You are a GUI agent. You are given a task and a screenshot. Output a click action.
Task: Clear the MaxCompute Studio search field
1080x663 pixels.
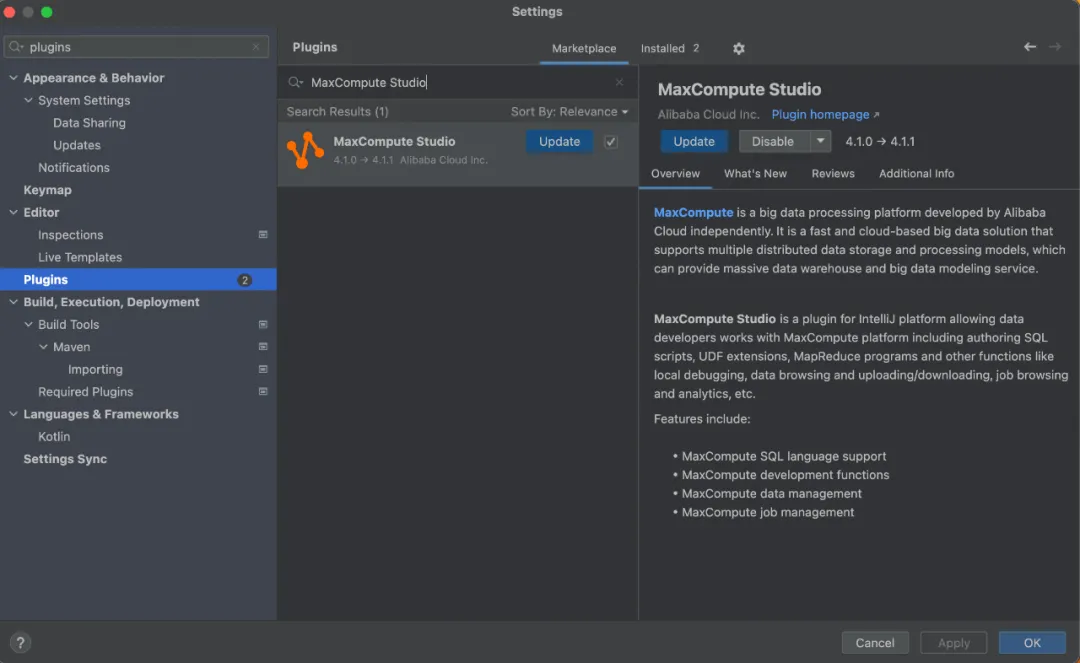coord(619,83)
